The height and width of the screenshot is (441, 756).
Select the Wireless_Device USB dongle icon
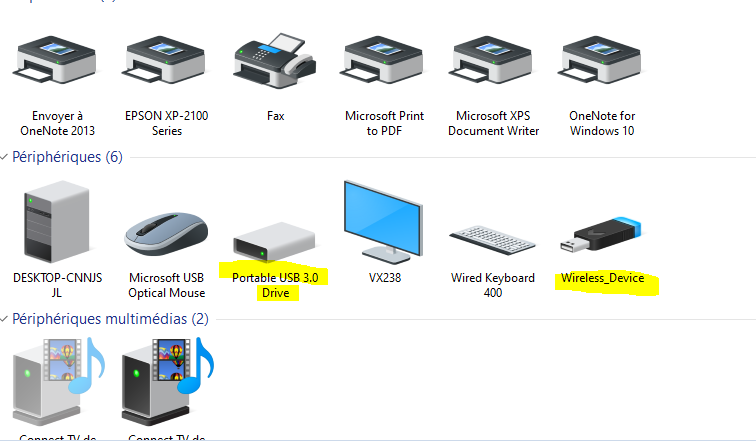(x=601, y=235)
